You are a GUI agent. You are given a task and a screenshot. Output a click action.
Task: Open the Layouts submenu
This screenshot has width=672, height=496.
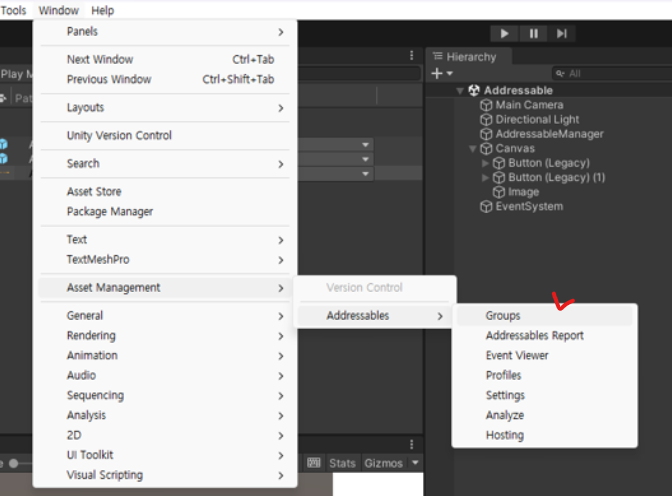point(165,108)
